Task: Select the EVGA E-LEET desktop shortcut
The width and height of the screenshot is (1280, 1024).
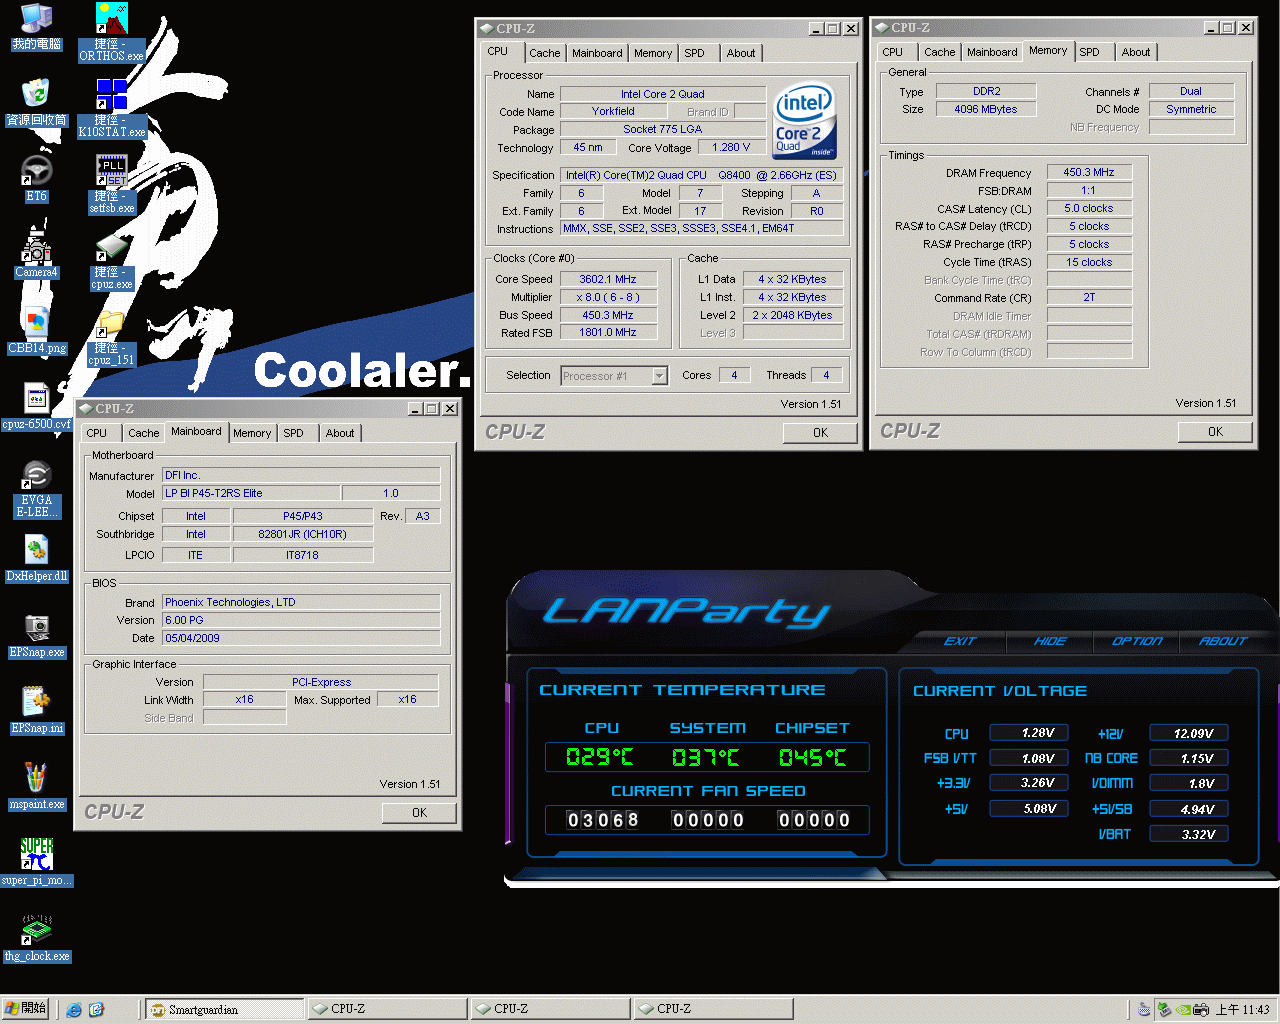Action: point(37,489)
